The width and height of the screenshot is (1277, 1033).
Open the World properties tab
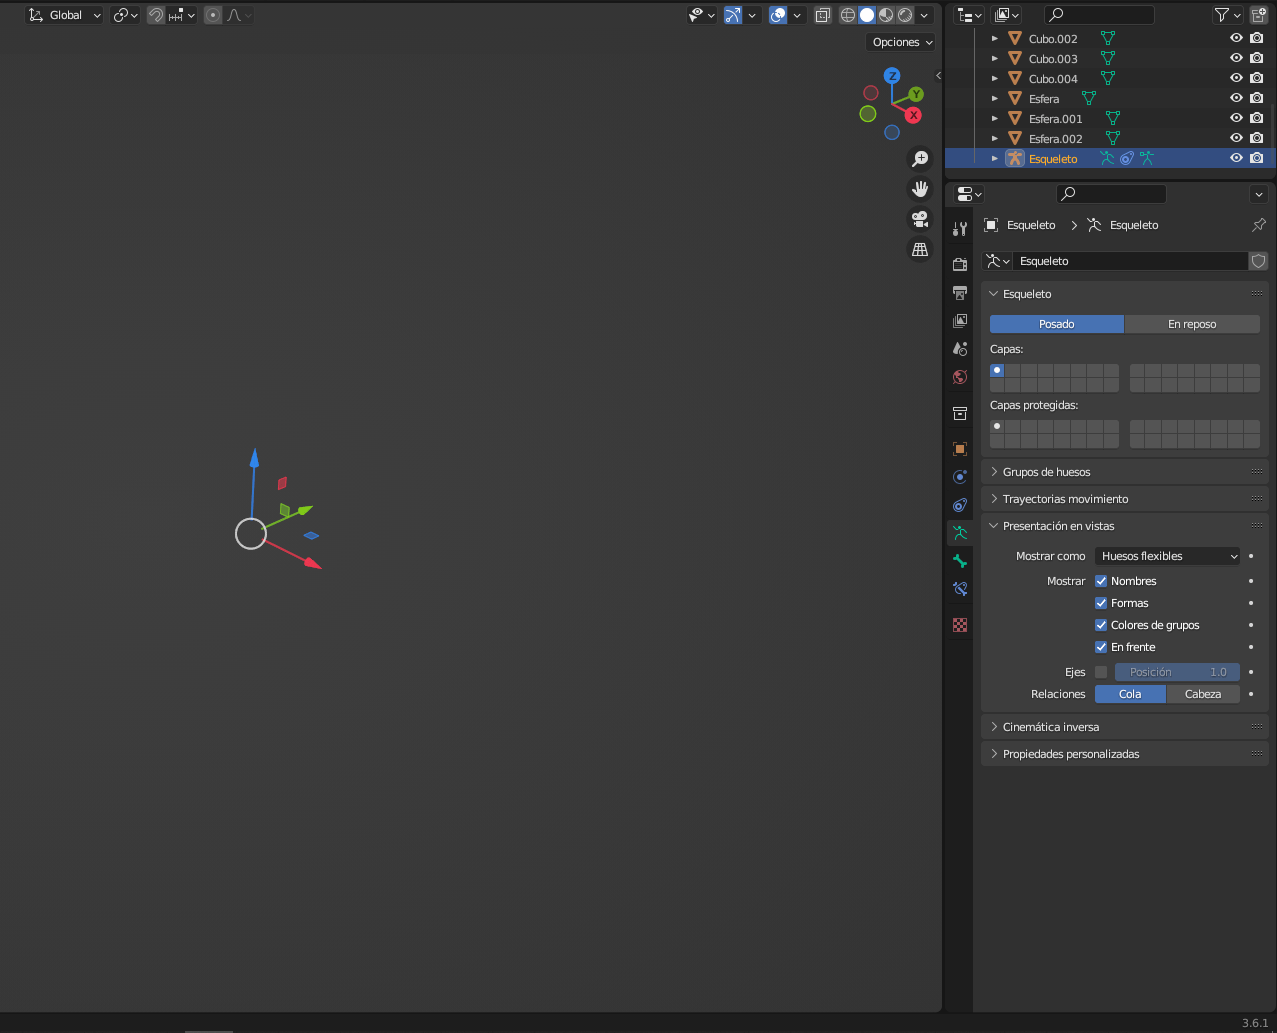click(959, 377)
